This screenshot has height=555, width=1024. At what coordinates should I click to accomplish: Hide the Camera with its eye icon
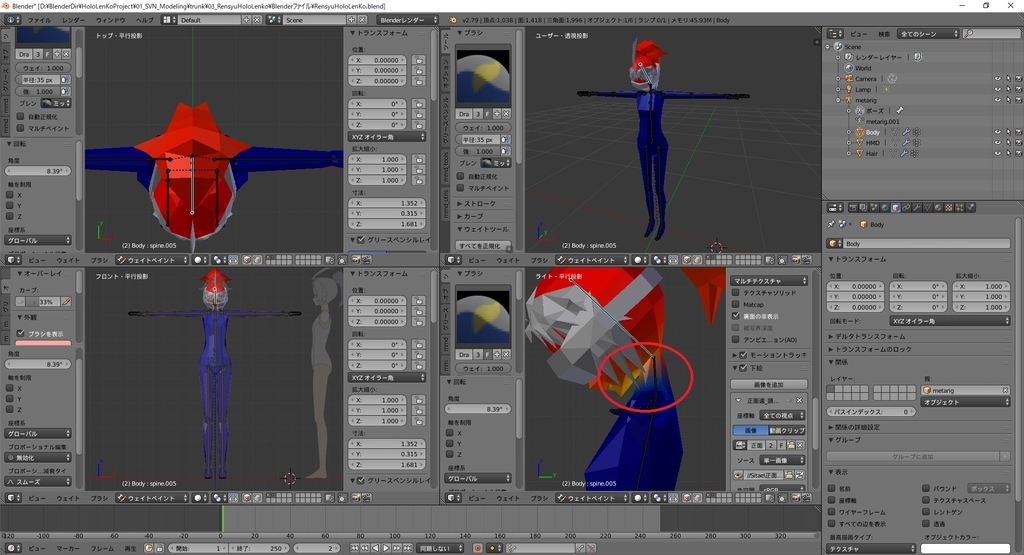[x=998, y=78]
